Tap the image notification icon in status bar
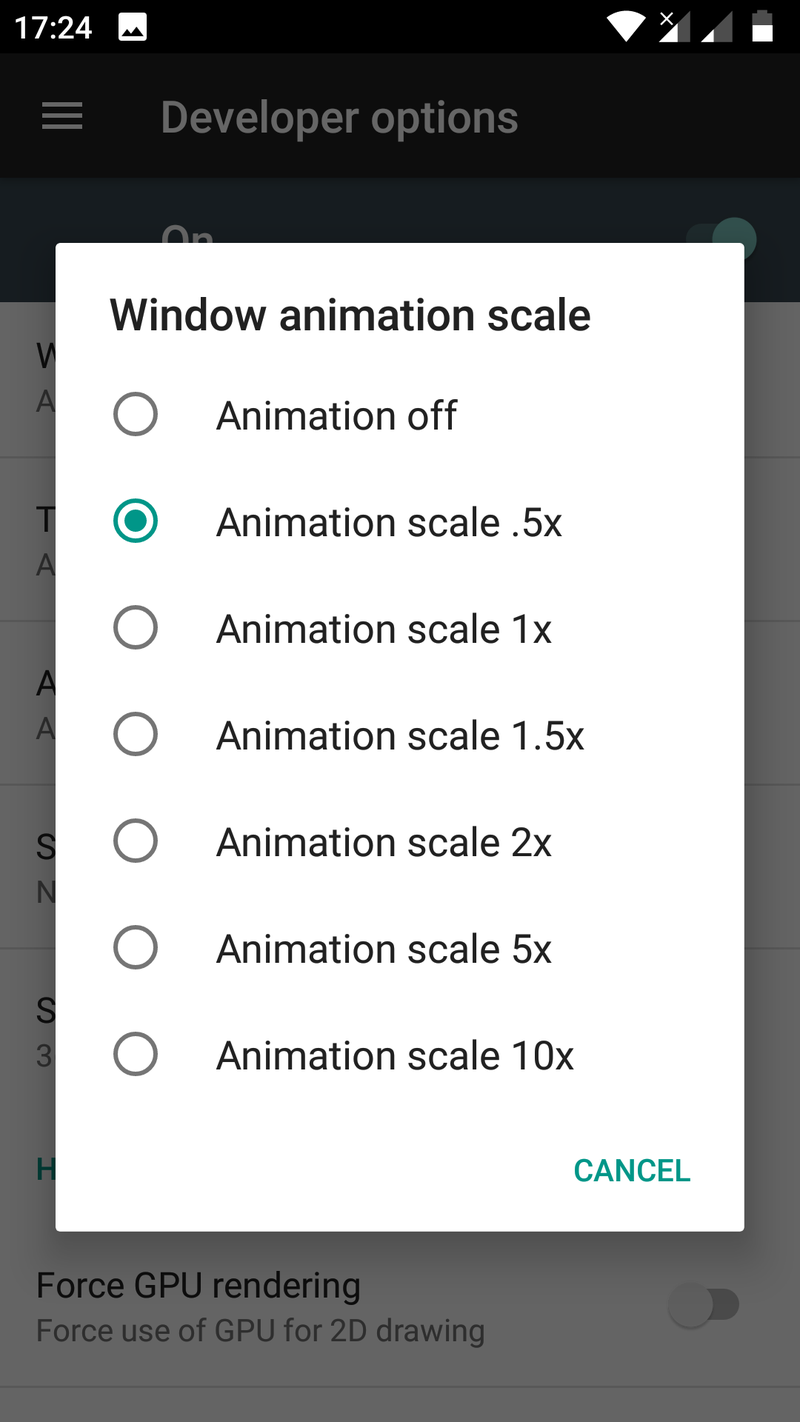This screenshot has height=1422, width=800. (x=132, y=27)
